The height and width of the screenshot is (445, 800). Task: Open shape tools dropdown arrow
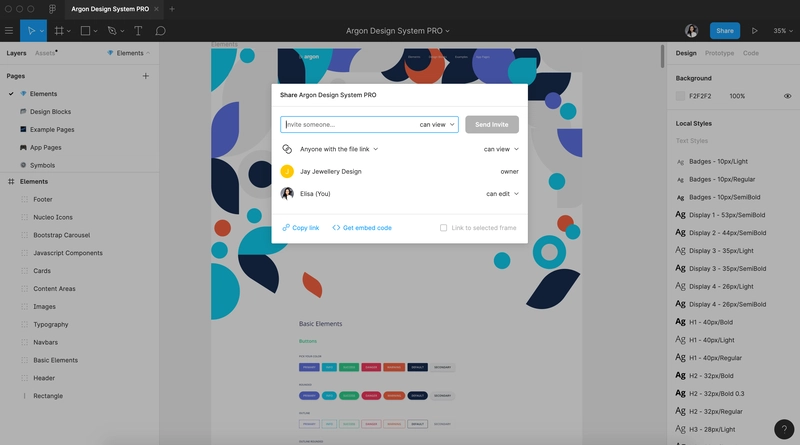[x=95, y=31]
